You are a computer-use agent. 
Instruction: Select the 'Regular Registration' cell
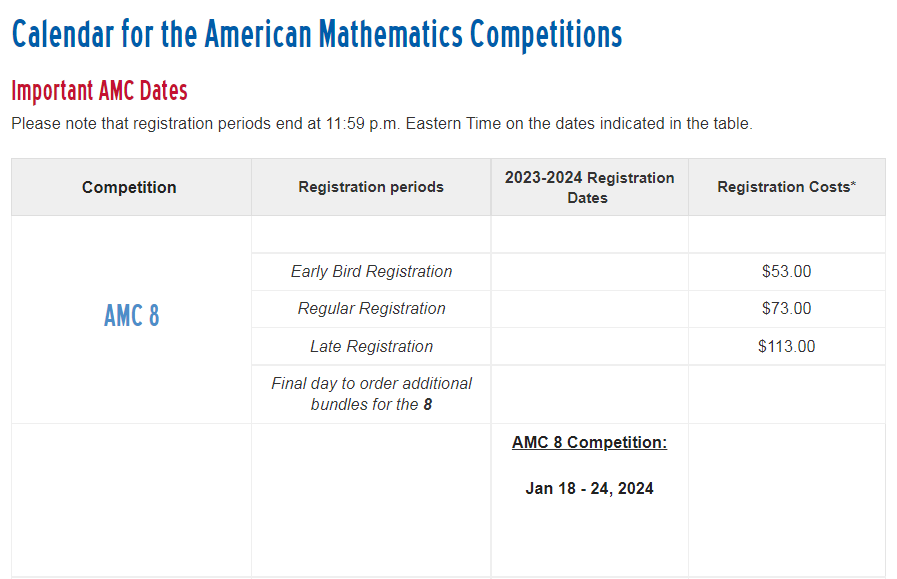[x=371, y=309]
